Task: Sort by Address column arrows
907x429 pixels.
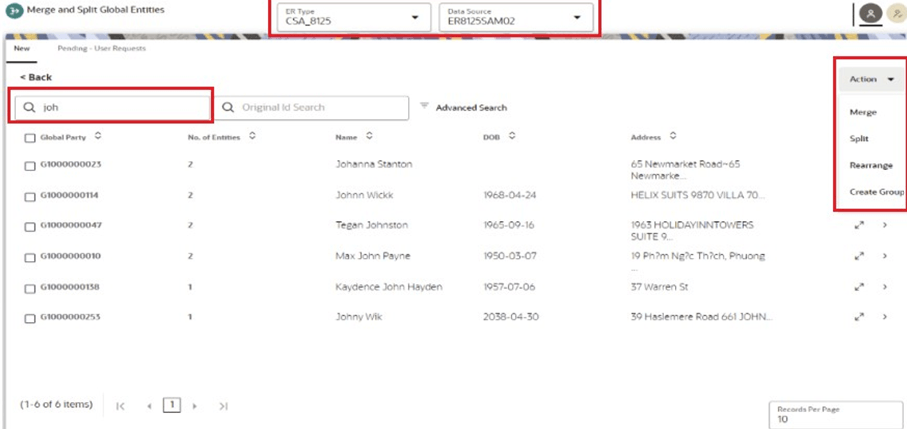Action: pyautogui.click(x=673, y=136)
